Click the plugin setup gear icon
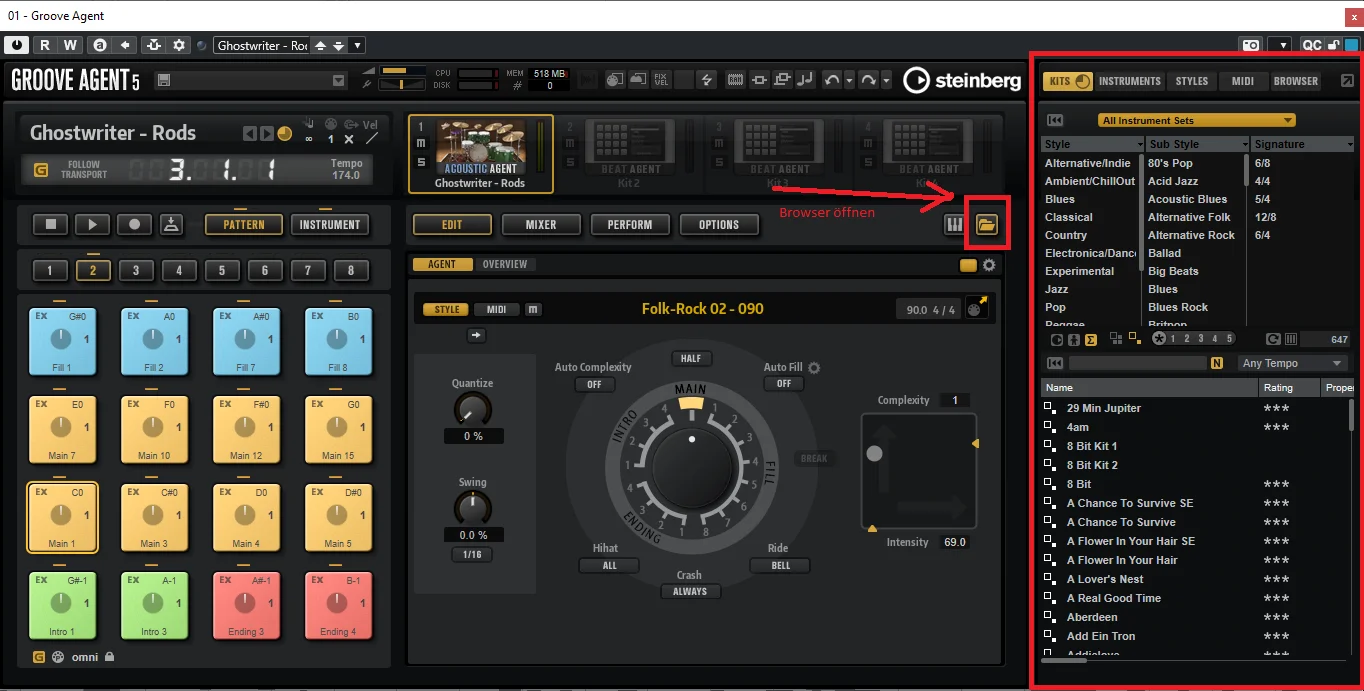This screenshot has width=1364, height=691. [x=179, y=45]
